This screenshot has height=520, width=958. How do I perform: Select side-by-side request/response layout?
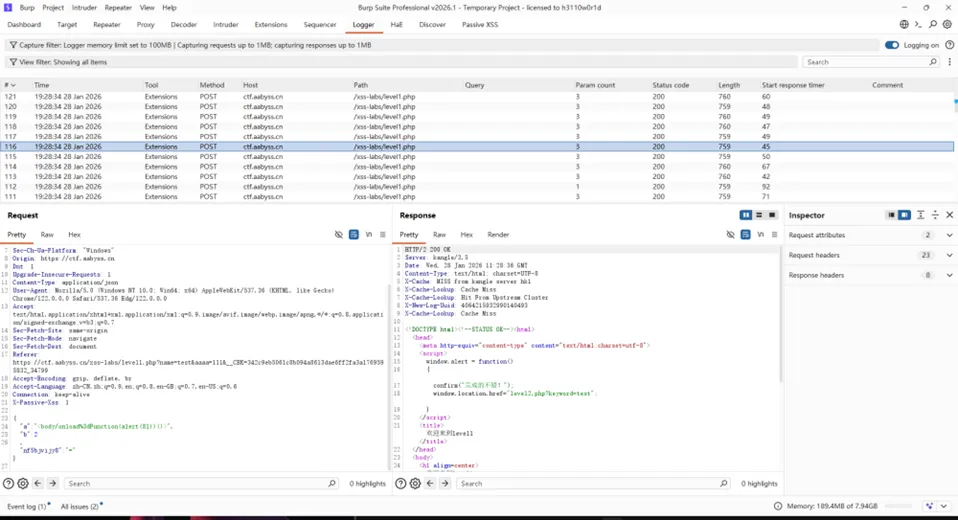tap(745, 215)
